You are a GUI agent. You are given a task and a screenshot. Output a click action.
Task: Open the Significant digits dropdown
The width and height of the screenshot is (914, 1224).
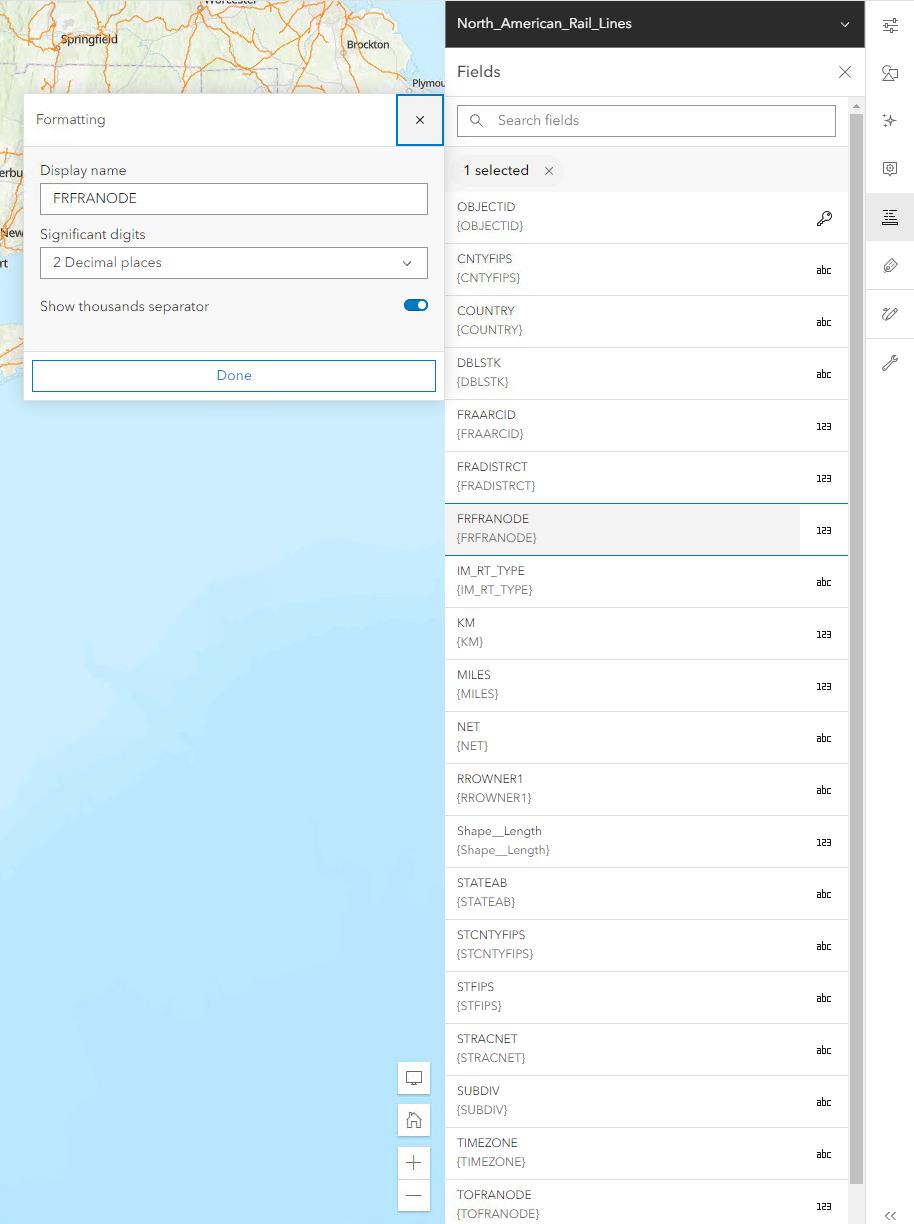point(233,262)
